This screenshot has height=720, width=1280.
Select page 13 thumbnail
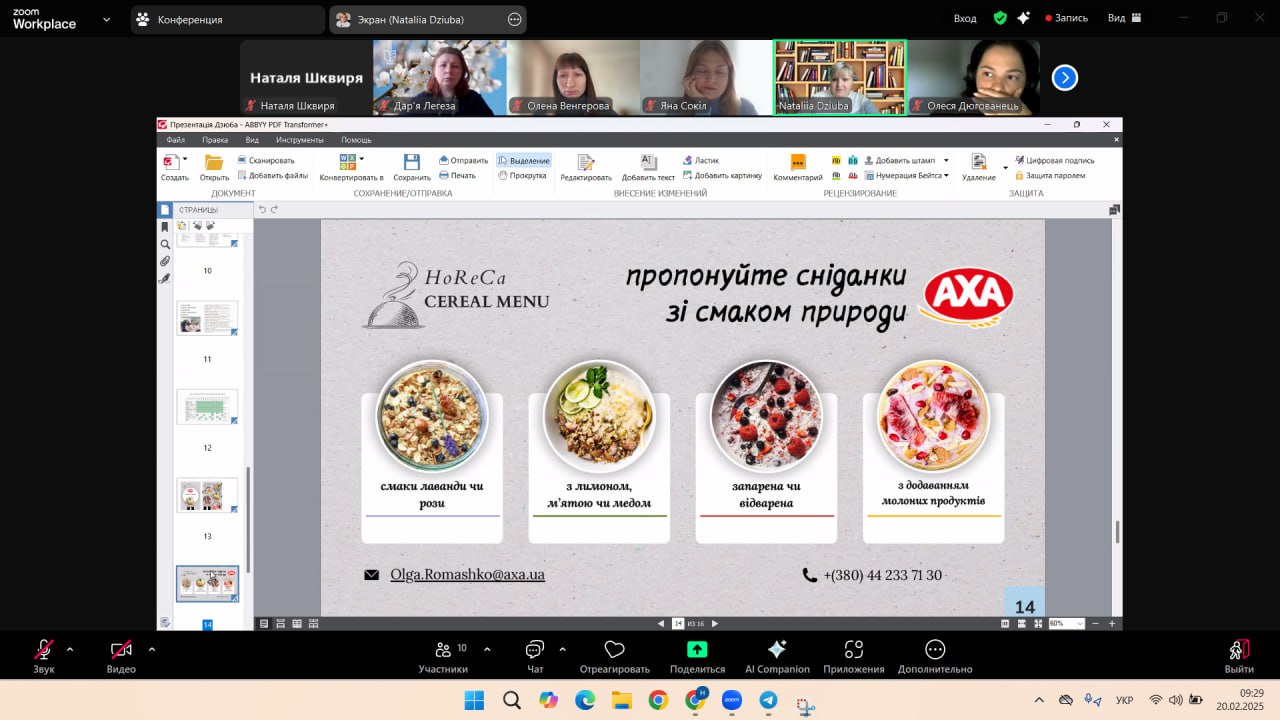[x=208, y=495]
